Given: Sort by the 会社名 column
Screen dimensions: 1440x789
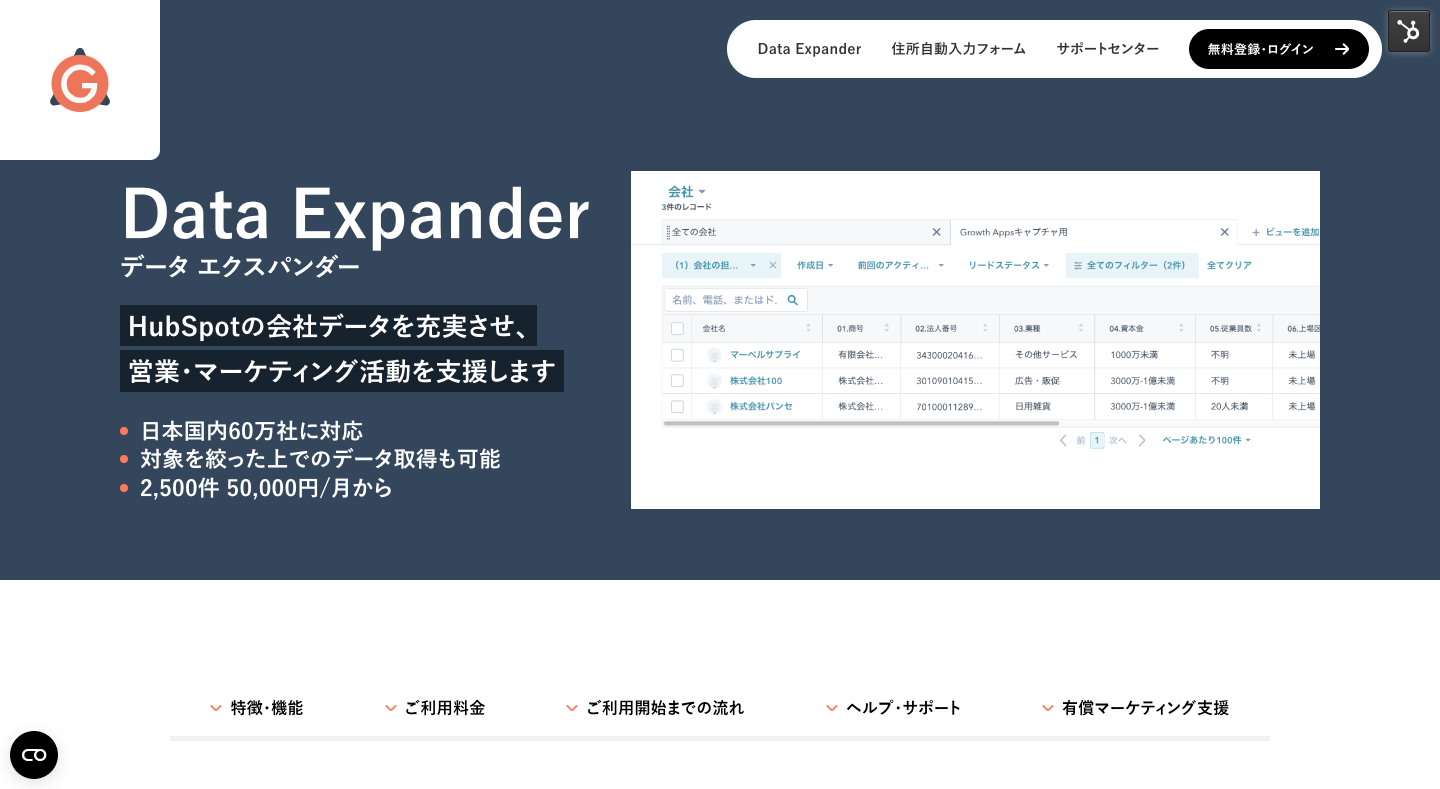Looking at the screenshot, I should pyautogui.click(x=808, y=328).
